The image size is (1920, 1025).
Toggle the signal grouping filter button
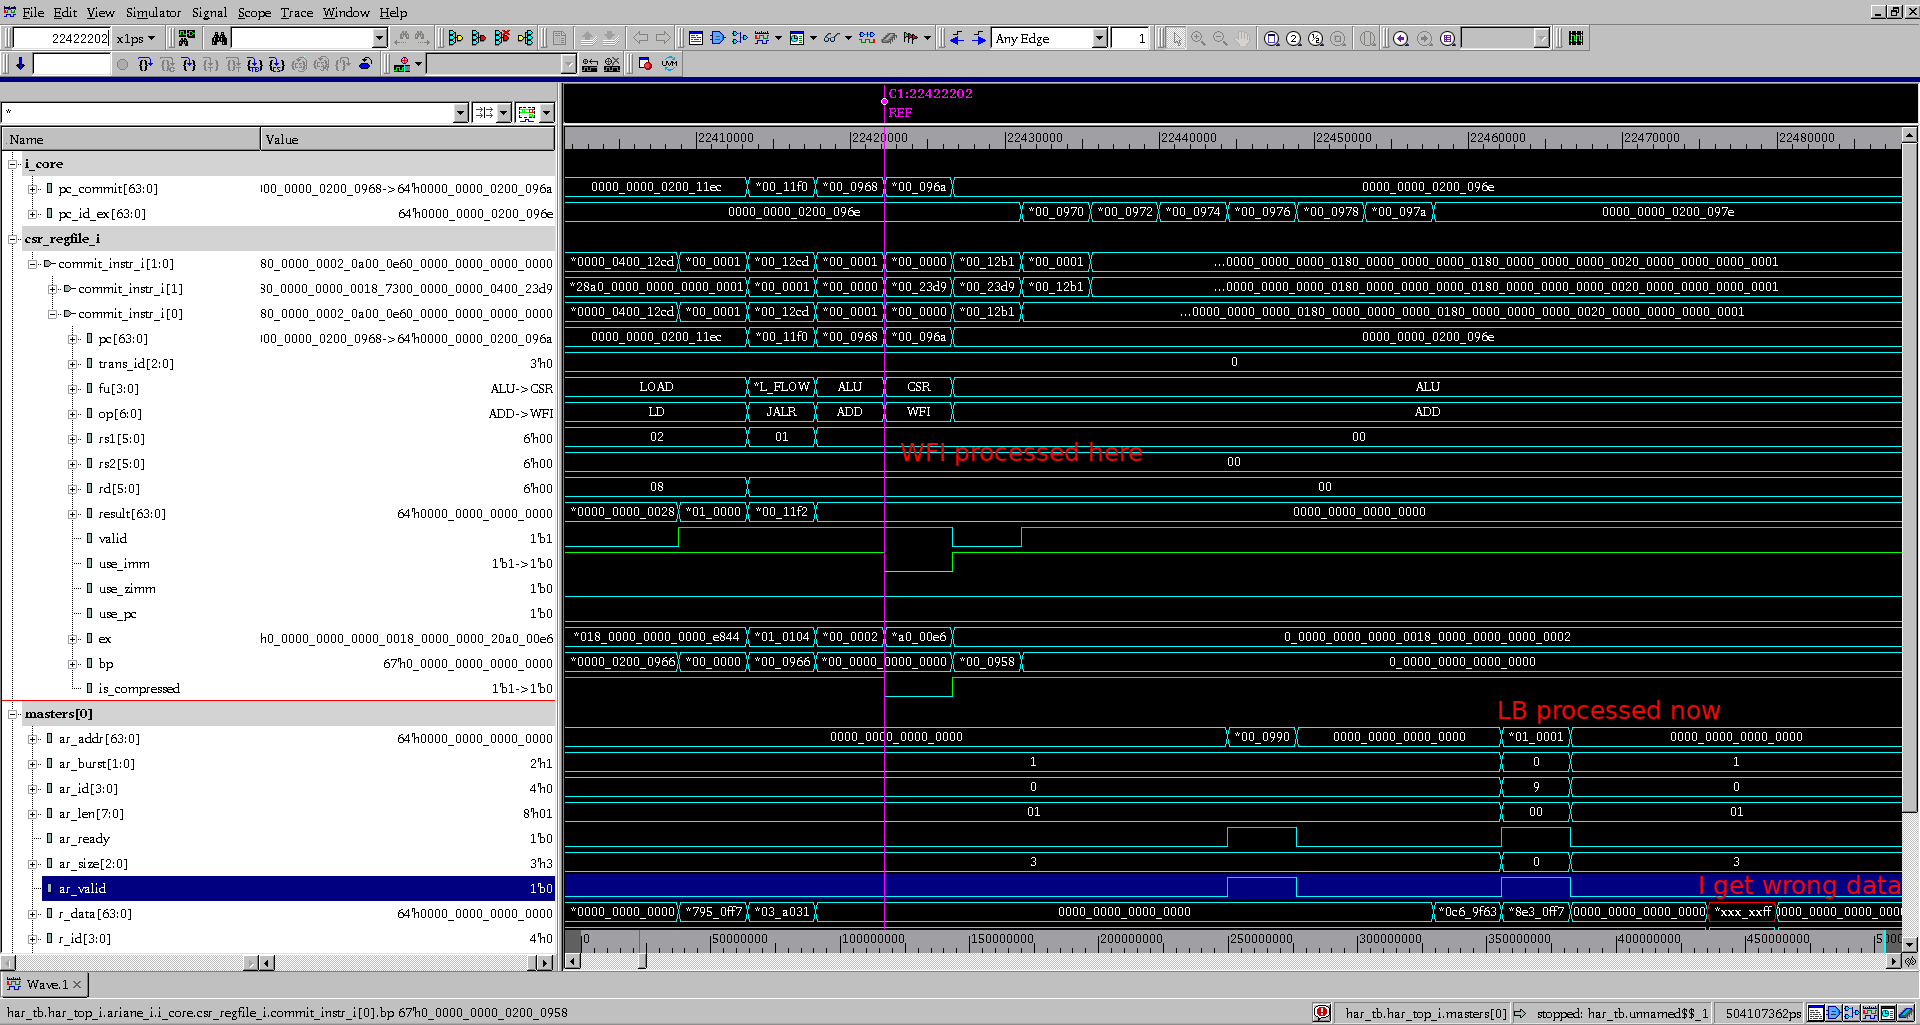click(x=484, y=113)
